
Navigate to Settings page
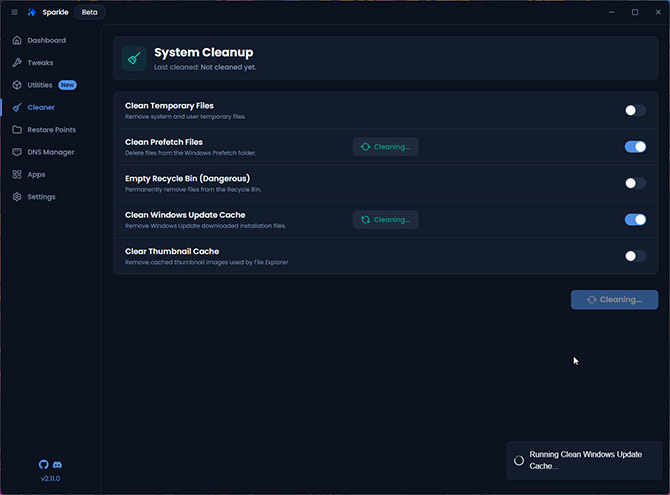pos(41,197)
